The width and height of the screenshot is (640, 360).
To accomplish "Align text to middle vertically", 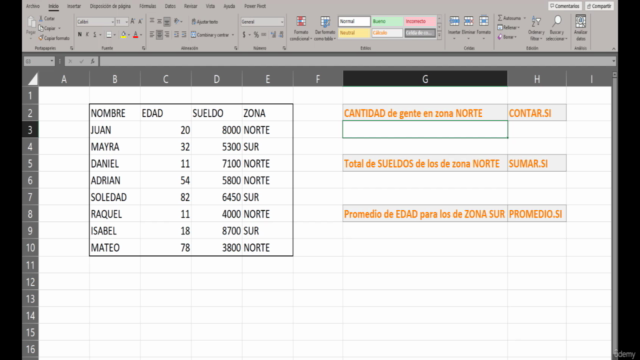I will (x=159, y=21).
